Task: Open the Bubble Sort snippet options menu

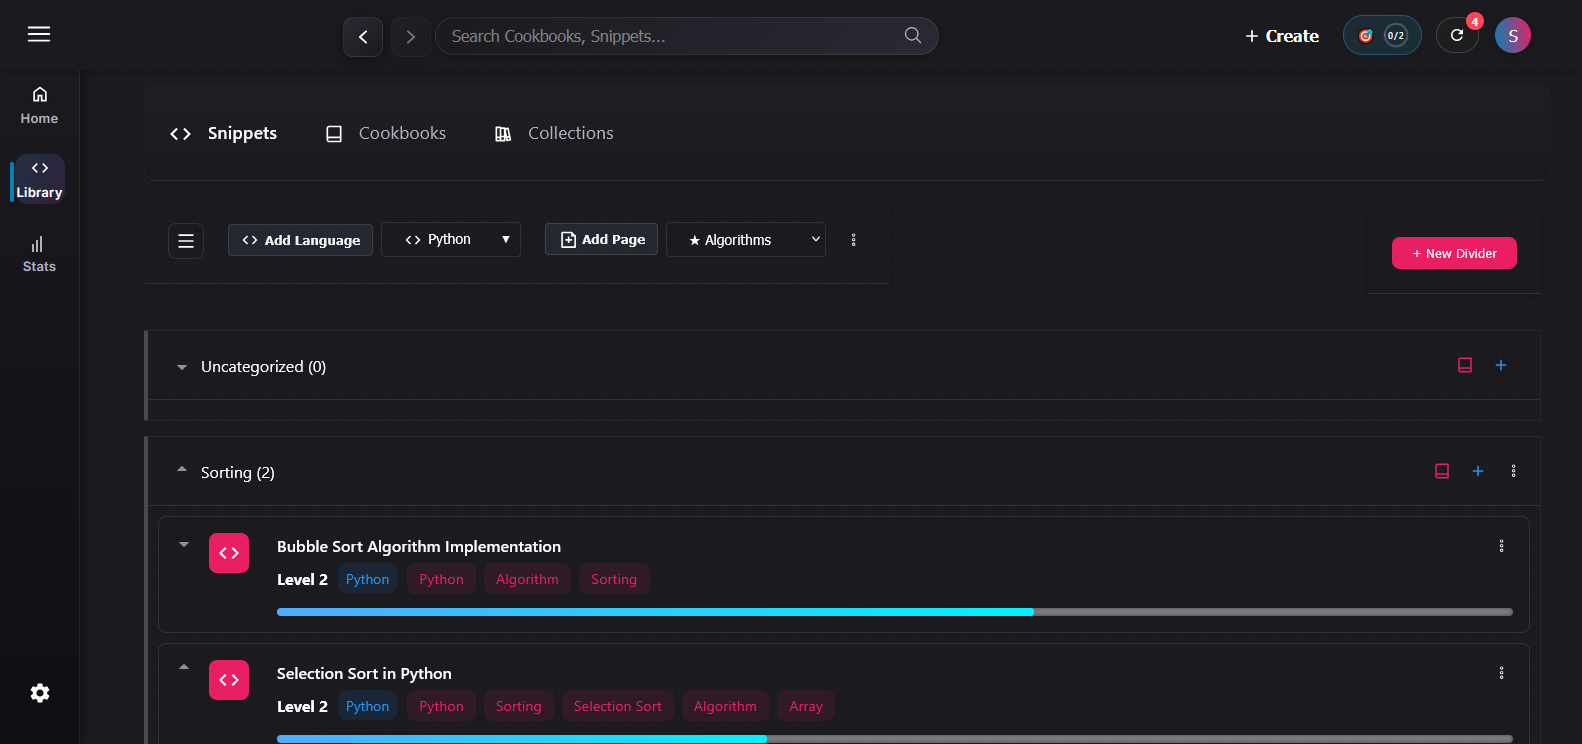Action: [x=1501, y=546]
